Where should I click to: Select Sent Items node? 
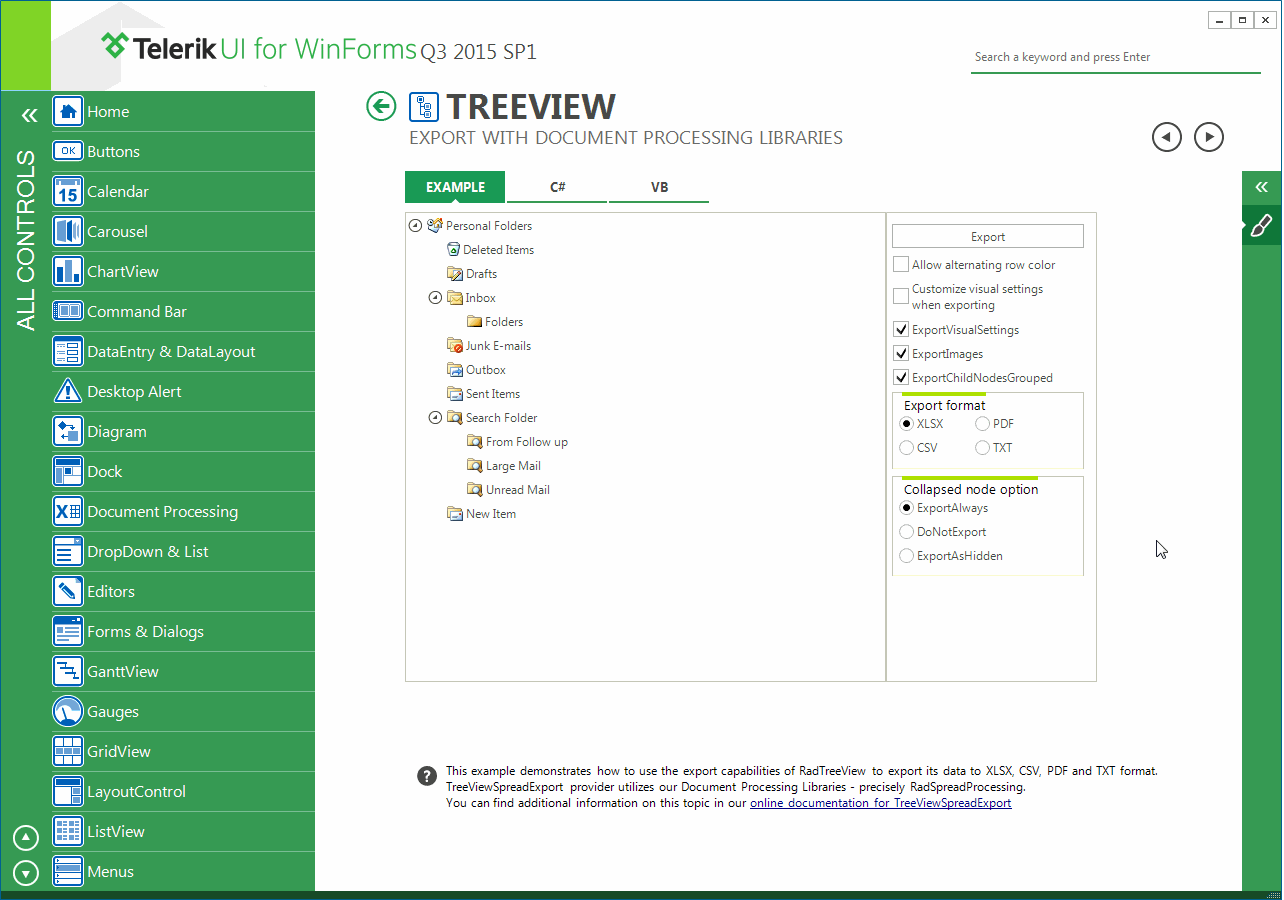tap(493, 394)
